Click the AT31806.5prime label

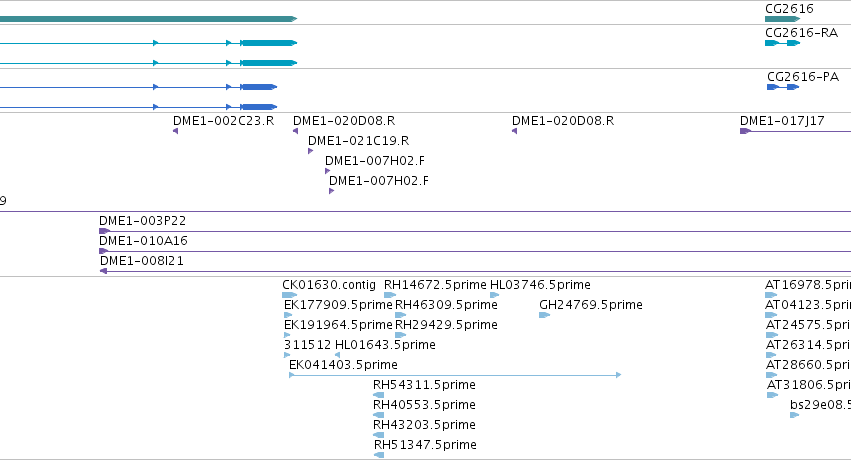click(x=809, y=385)
